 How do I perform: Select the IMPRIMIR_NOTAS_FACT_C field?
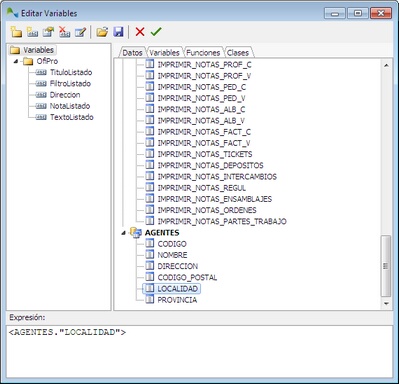(204, 132)
